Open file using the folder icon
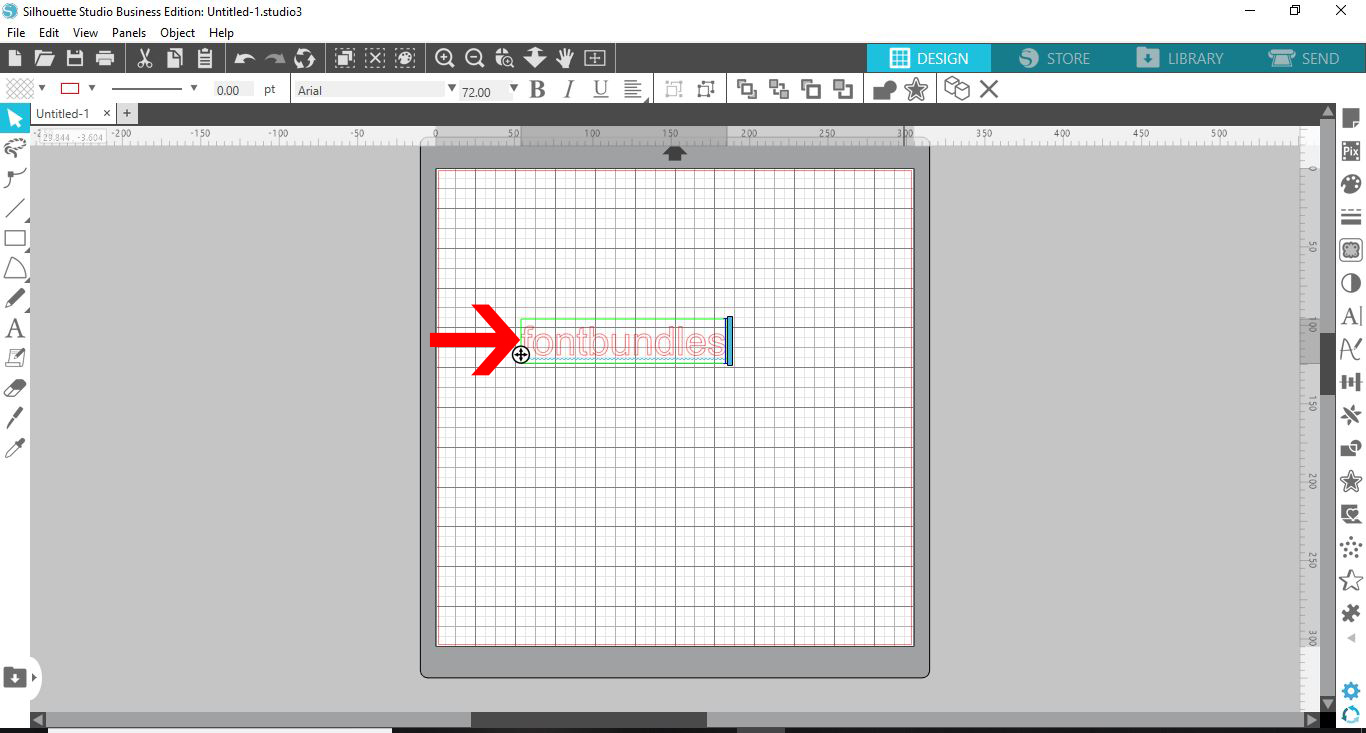This screenshot has width=1366, height=733. 44,58
